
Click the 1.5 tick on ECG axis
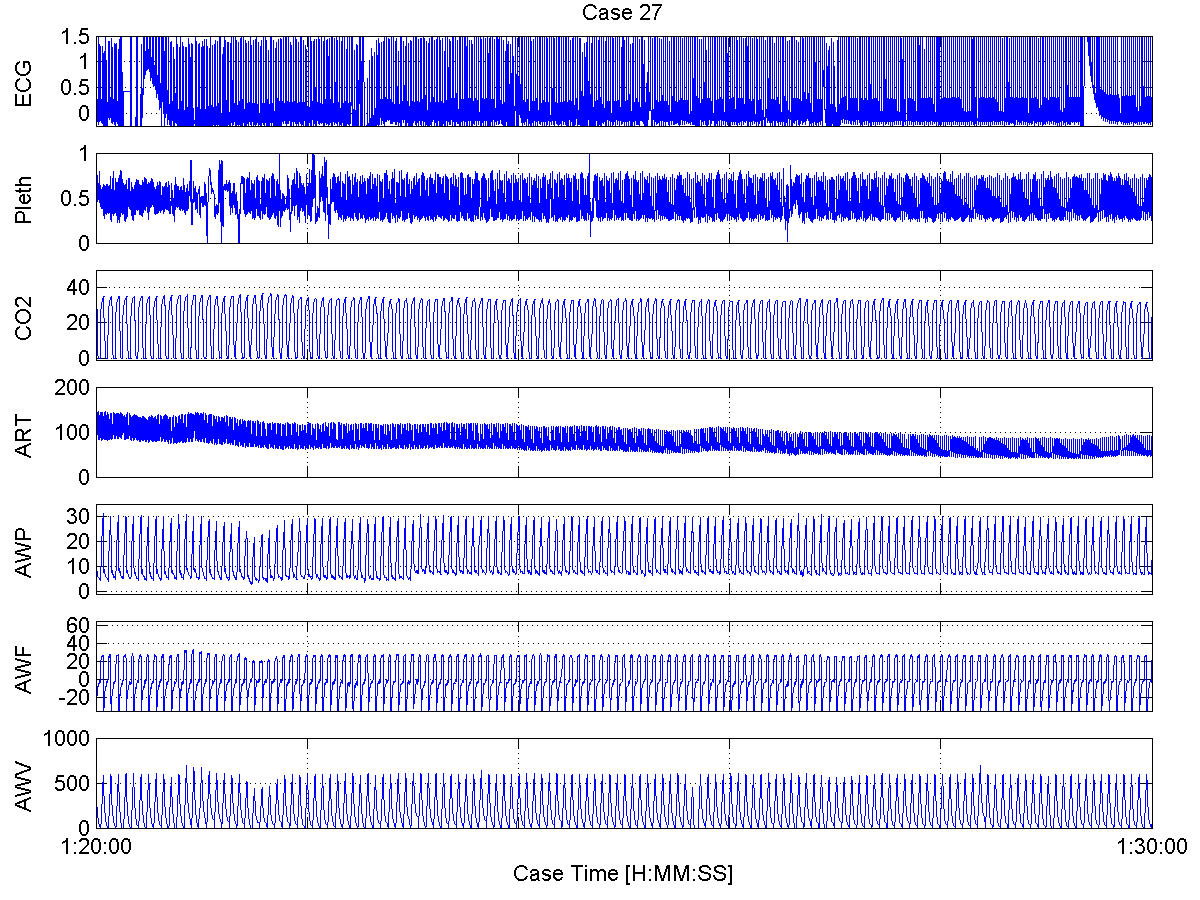tap(76, 37)
